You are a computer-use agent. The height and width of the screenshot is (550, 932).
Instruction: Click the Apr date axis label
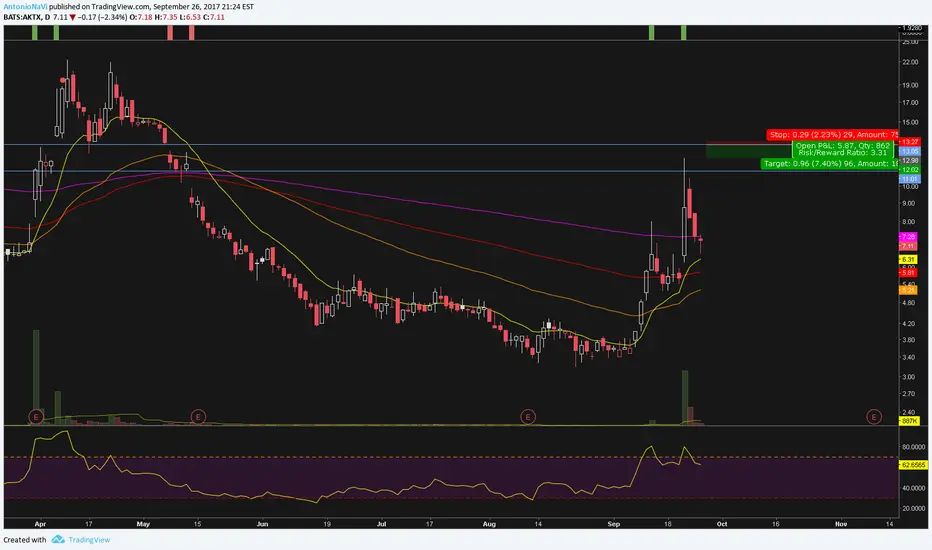tap(40, 524)
